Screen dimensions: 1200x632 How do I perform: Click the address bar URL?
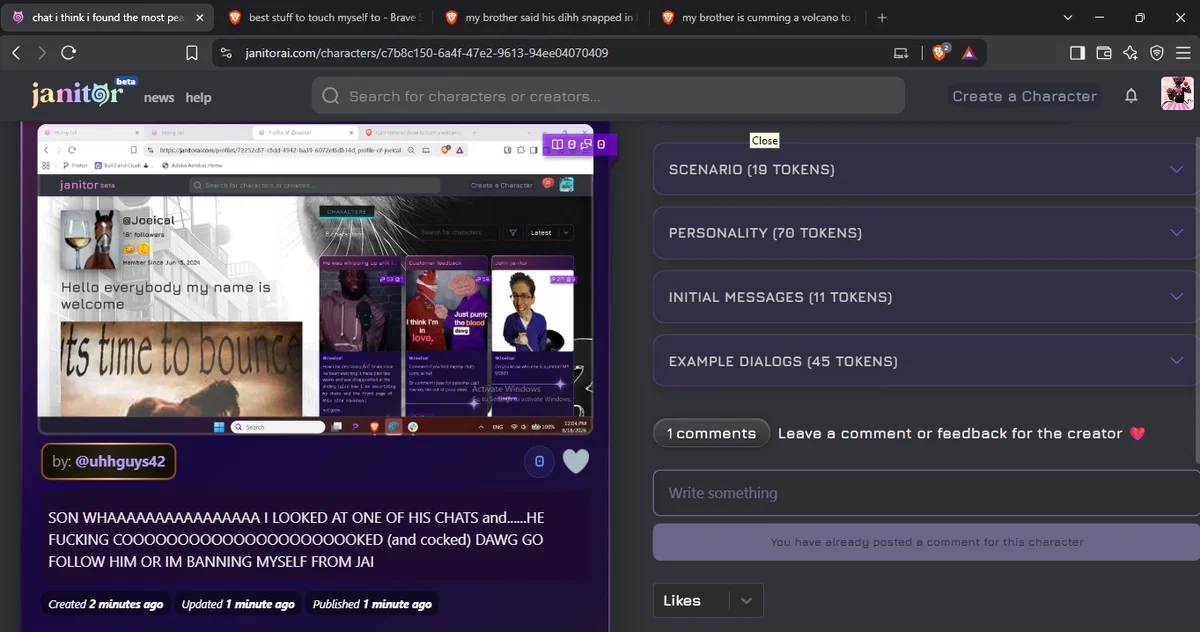point(427,53)
